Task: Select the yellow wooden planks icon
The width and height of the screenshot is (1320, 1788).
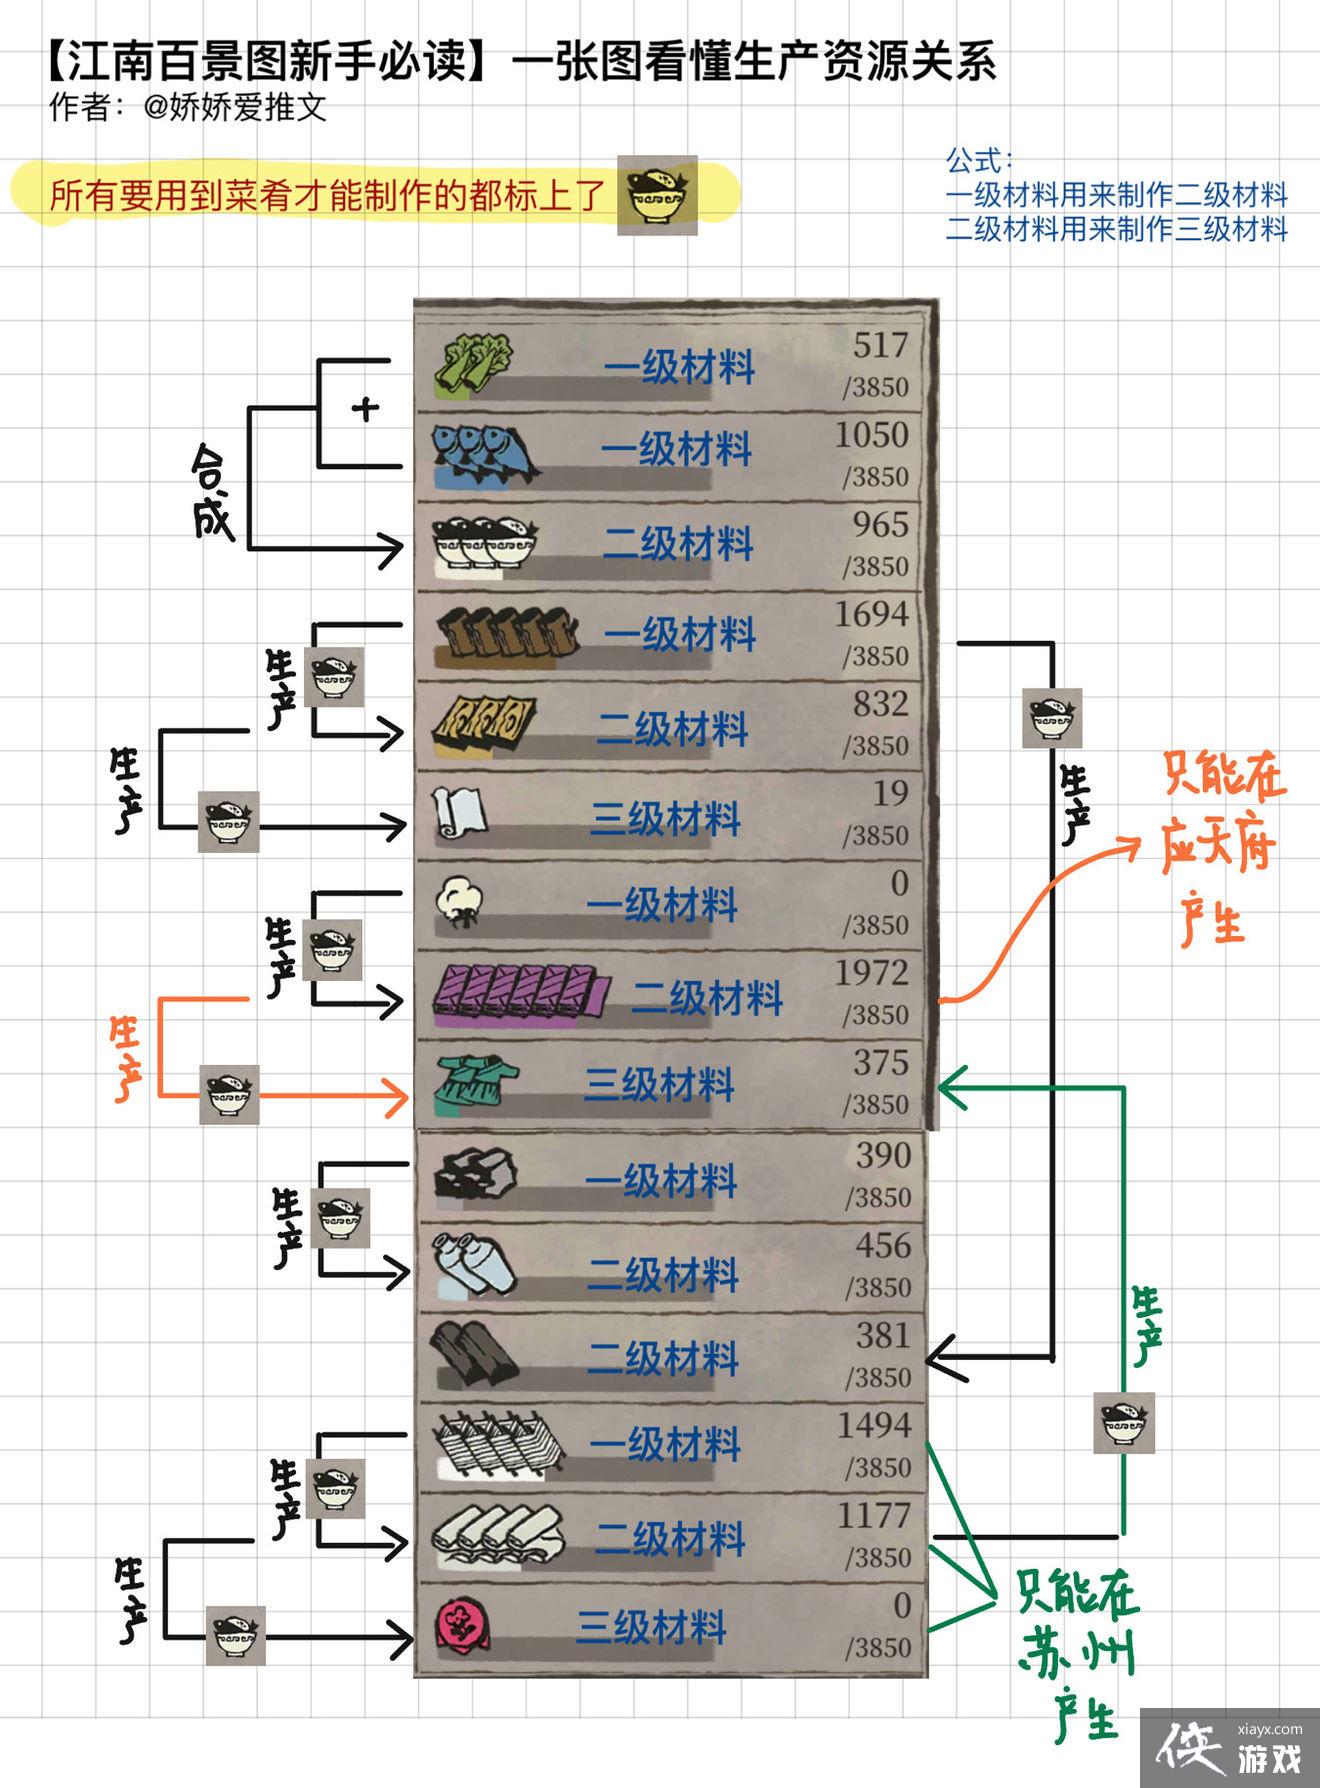Action: 484,725
